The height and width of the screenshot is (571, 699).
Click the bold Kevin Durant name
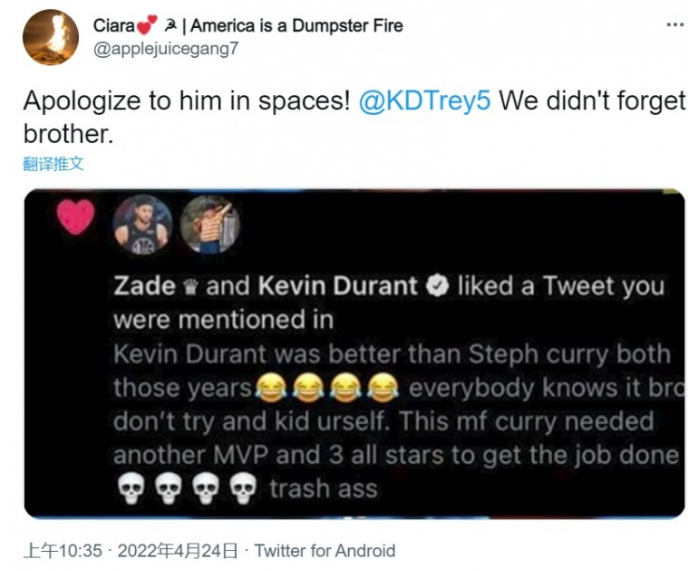coord(338,287)
